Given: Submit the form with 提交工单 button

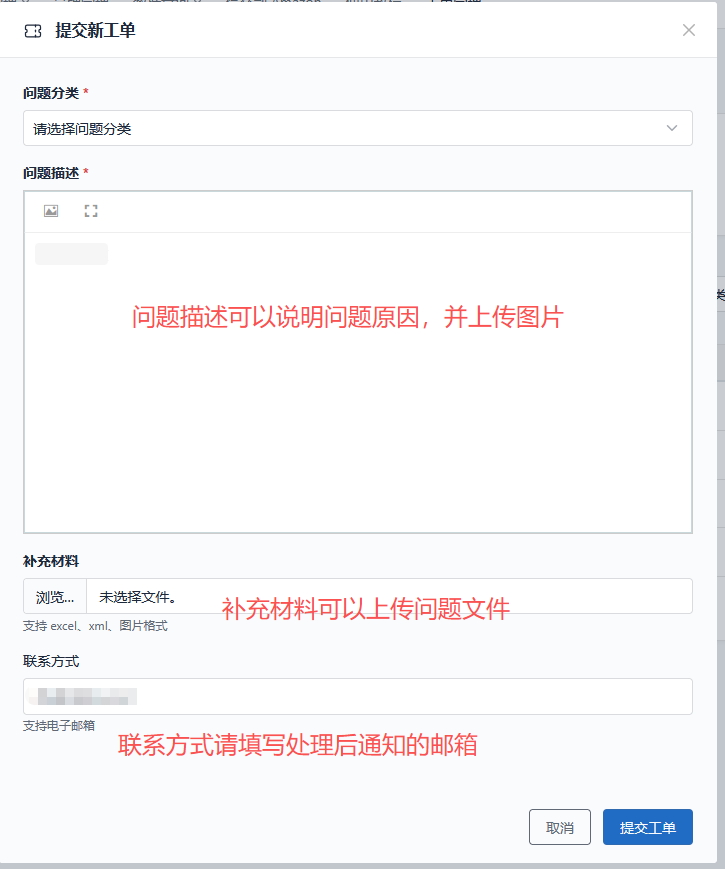Looking at the screenshot, I should 647,827.
